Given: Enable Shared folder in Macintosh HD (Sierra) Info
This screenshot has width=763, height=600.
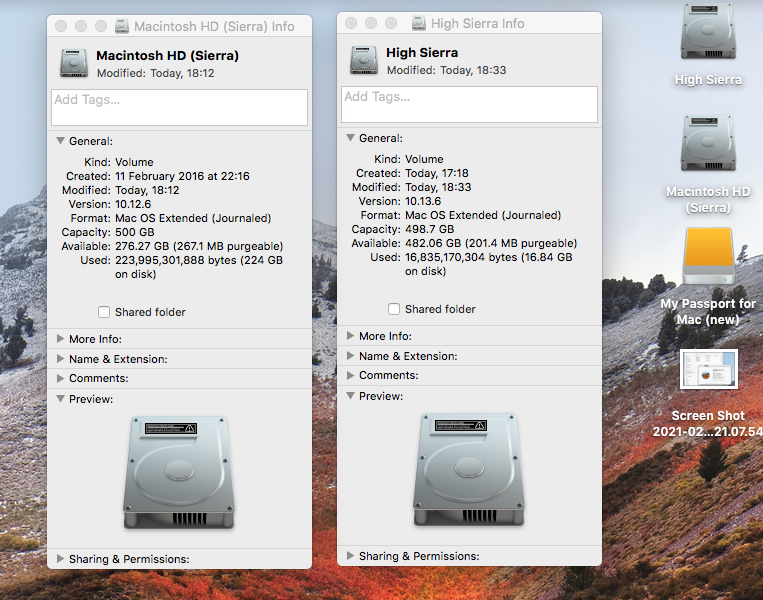Looking at the screenshot, I should (x=104, y=312).
